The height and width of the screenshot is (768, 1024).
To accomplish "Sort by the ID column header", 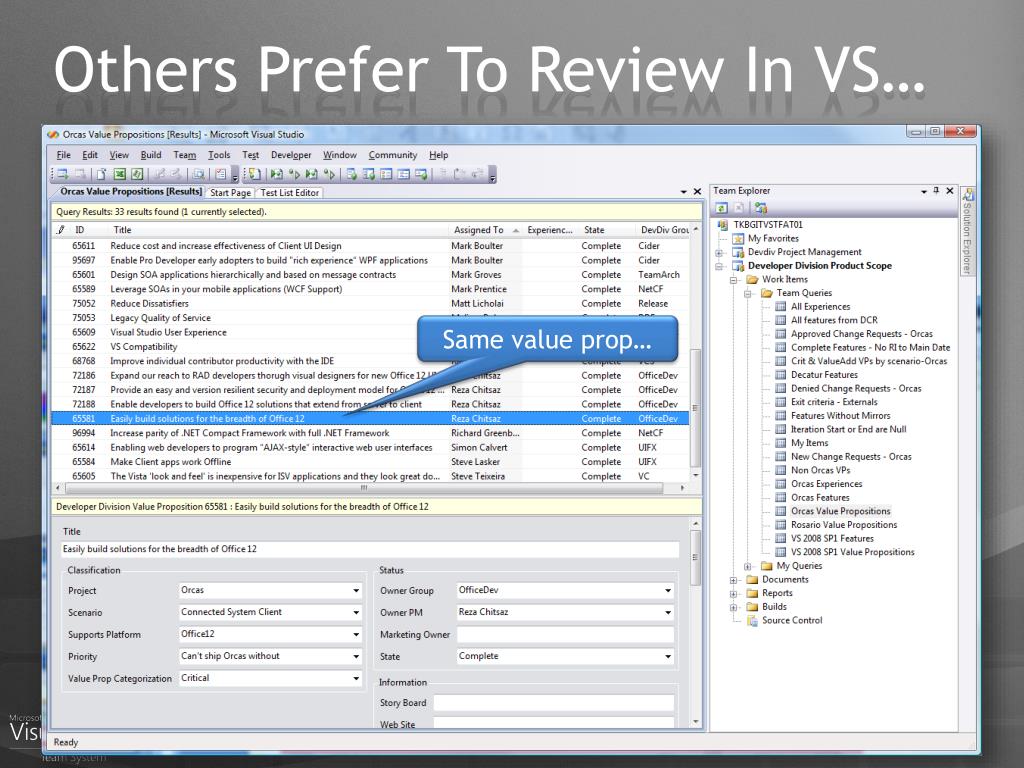I will coord(88,230).
